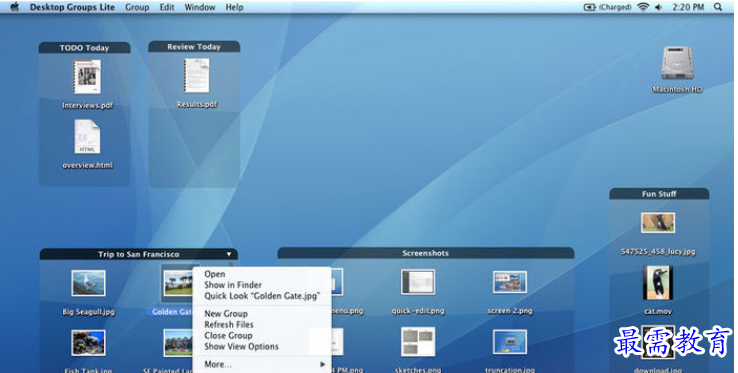Viewport: 738px width, 373px height.
Task: Choose Show in Finder from context menu
Action: pos(263,285)
